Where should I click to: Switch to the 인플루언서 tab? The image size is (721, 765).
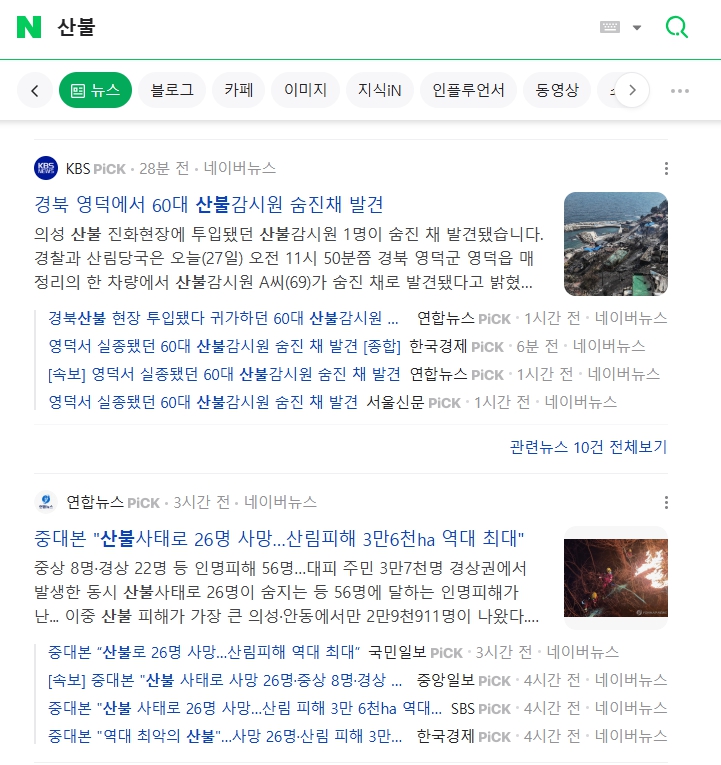coord(468,90)
